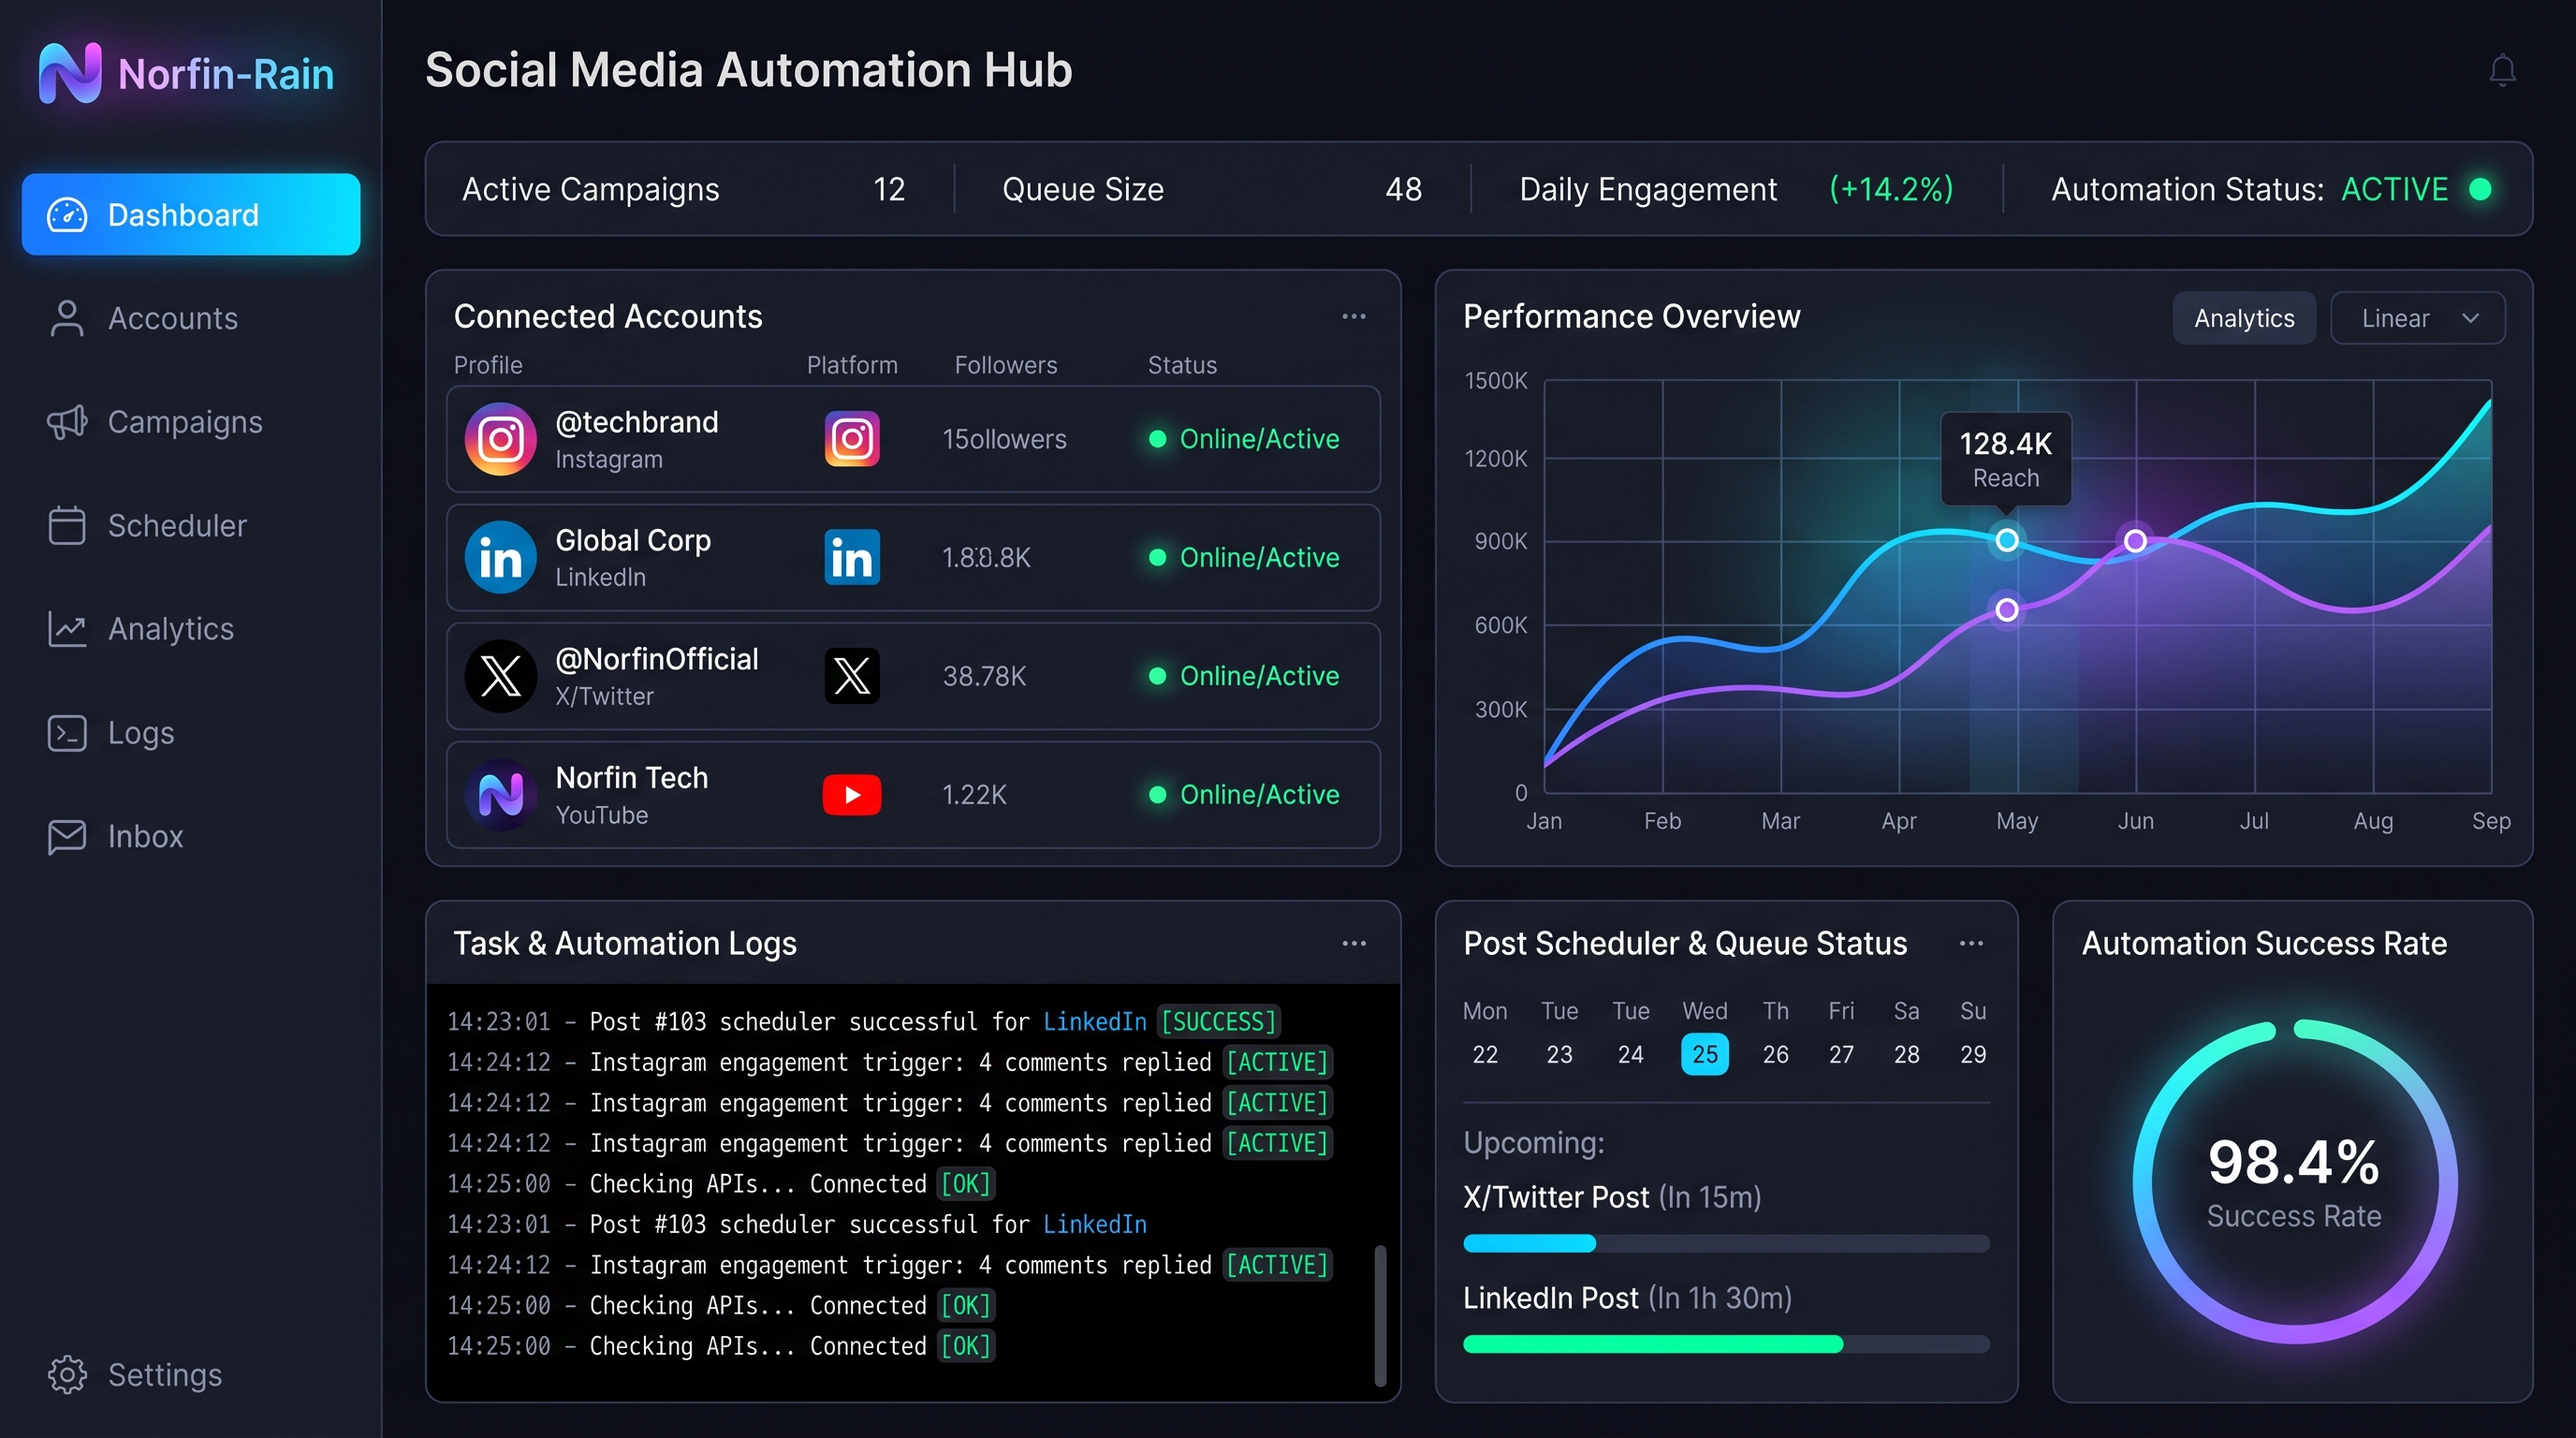The image size is (2576, 1438).
Task: Select day 25 in scheduler calendar
Action: [x=1705, y=1054]
